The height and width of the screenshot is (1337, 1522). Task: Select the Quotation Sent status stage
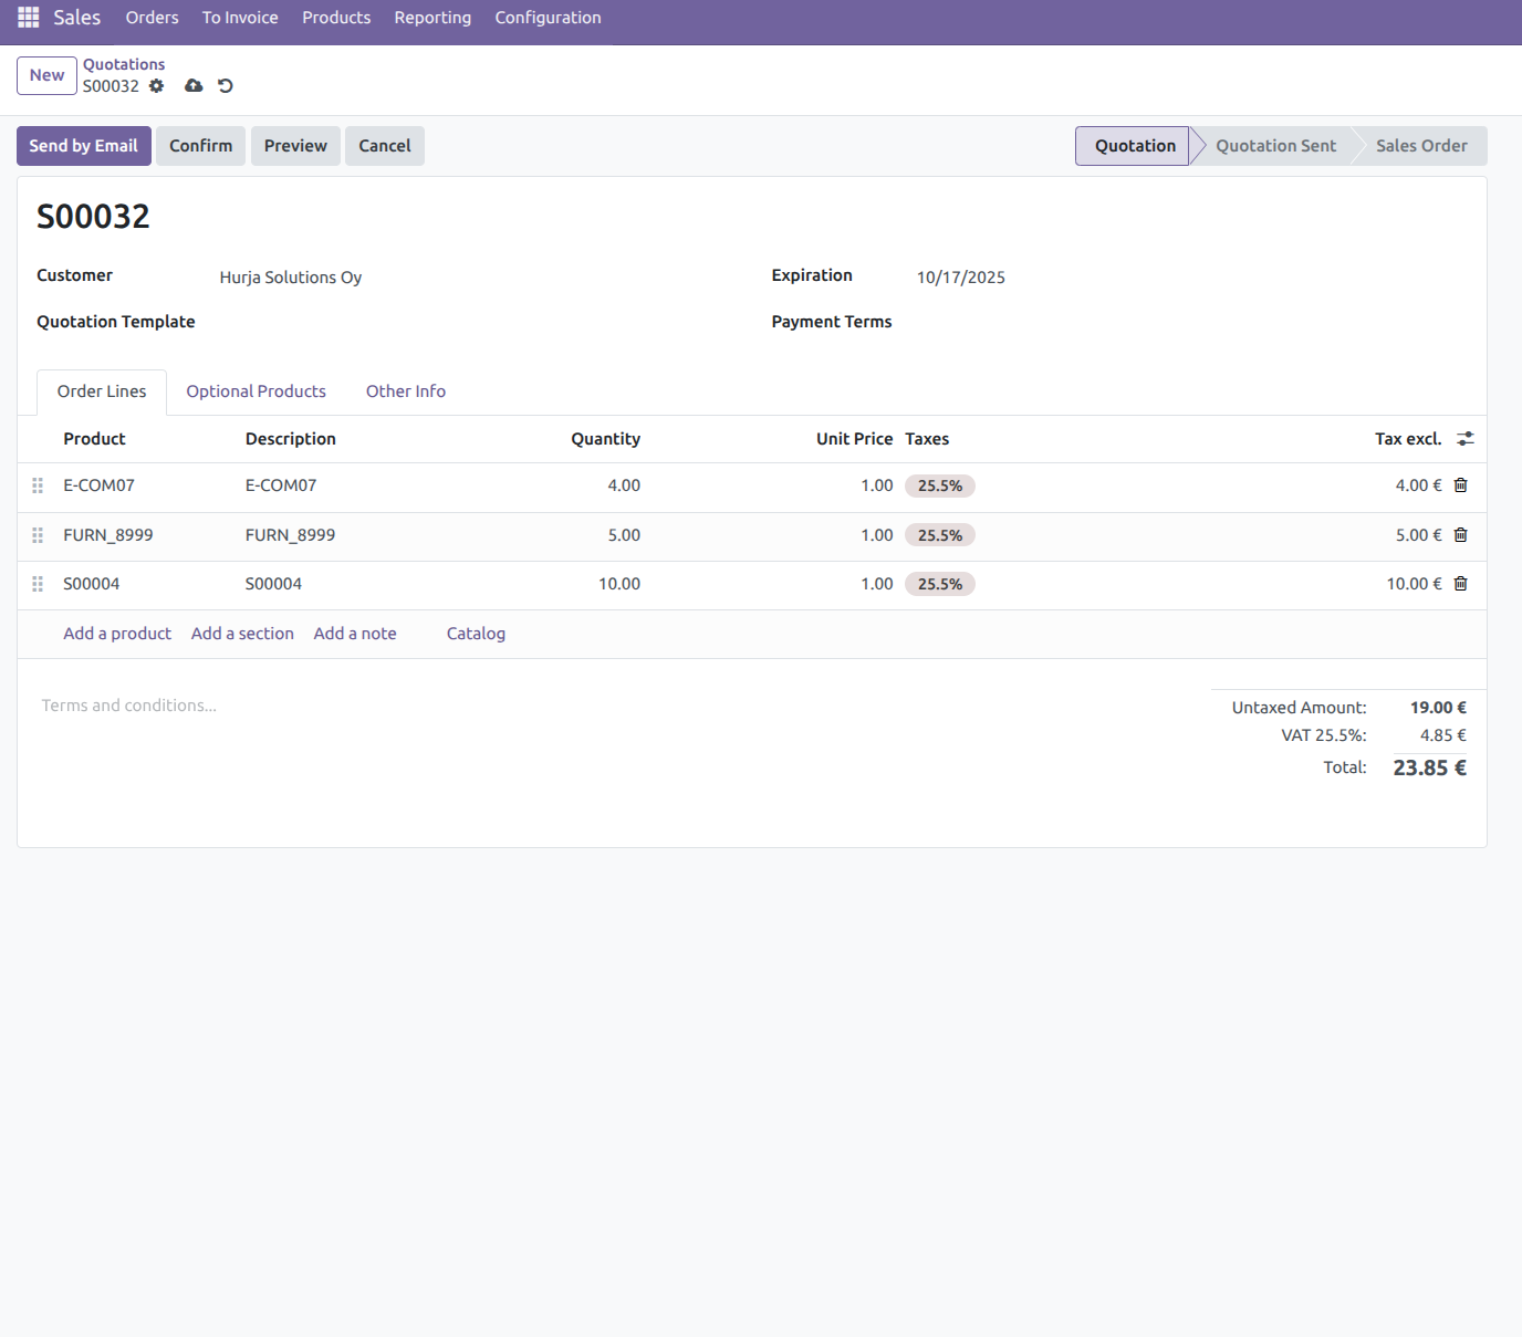(x=1275, y=146)
